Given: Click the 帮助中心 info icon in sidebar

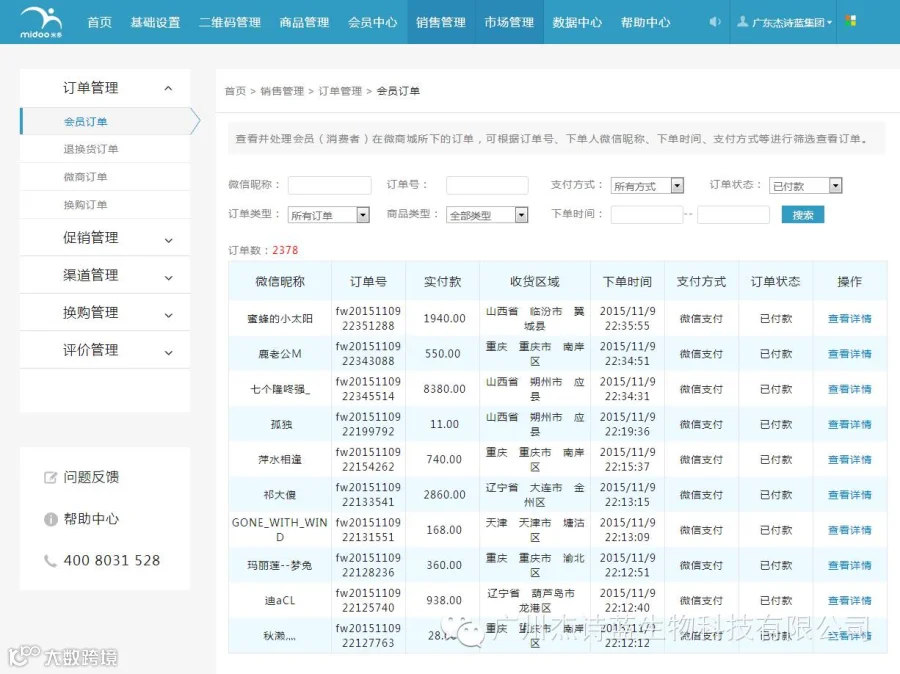Looking at the screenshot, I should pyautogui.click(x=51, y=519).
